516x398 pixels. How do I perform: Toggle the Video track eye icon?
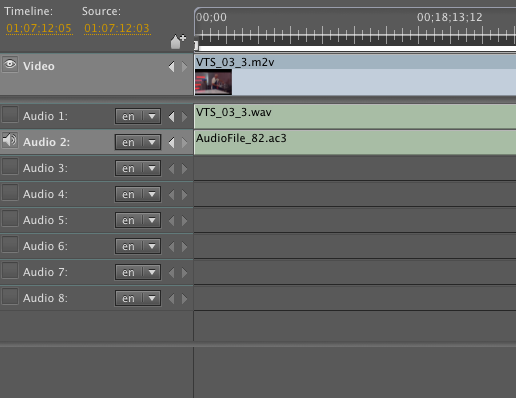click(x=10, y=64)
